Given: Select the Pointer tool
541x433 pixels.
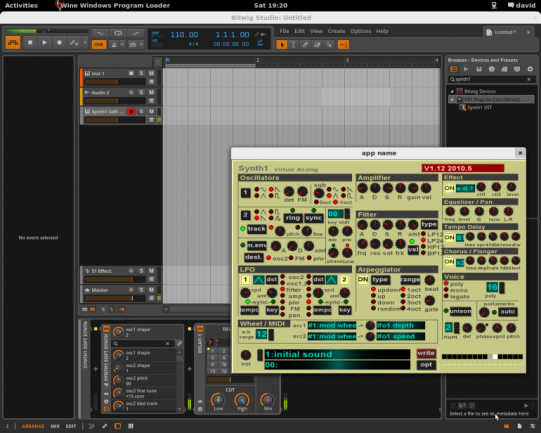Looking at the screenshot, I should [x=282, y=45].
